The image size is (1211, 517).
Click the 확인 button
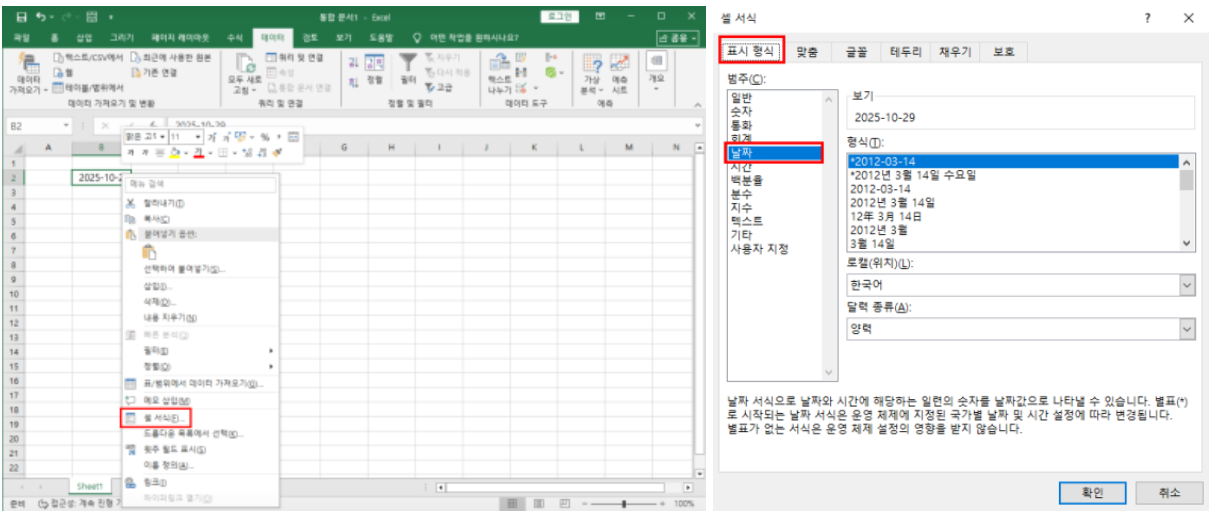(x=1092, y=492)
